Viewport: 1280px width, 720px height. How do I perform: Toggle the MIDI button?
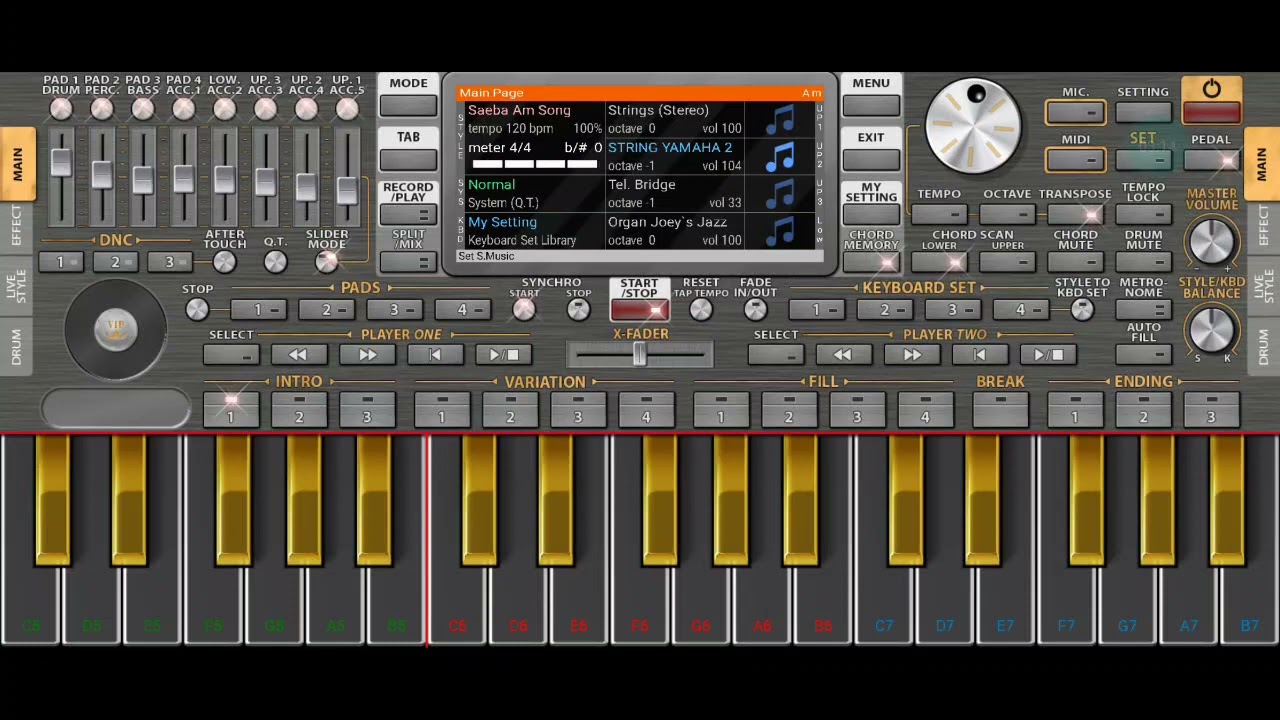tap(1075, 159)
